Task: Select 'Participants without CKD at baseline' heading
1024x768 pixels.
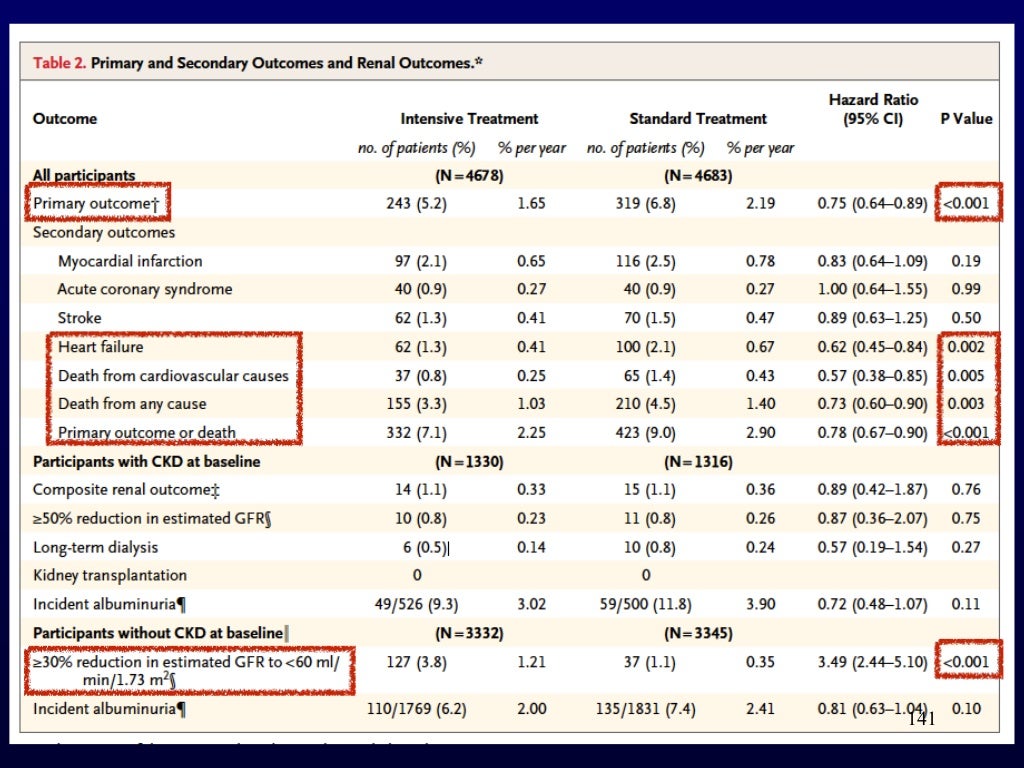Action: click(x=158, y=633)
